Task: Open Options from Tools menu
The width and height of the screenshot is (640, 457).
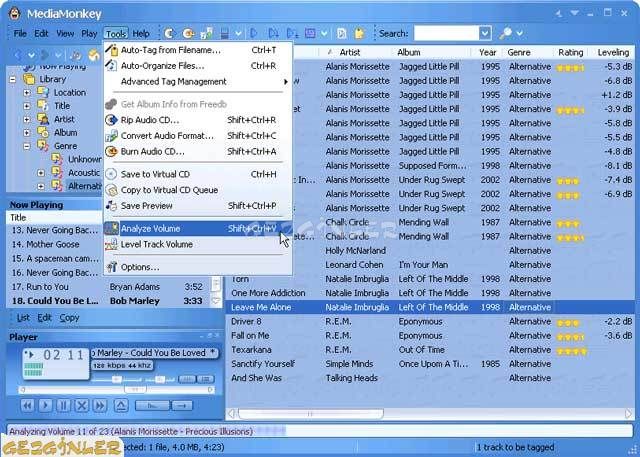Action: click(198, 267)
